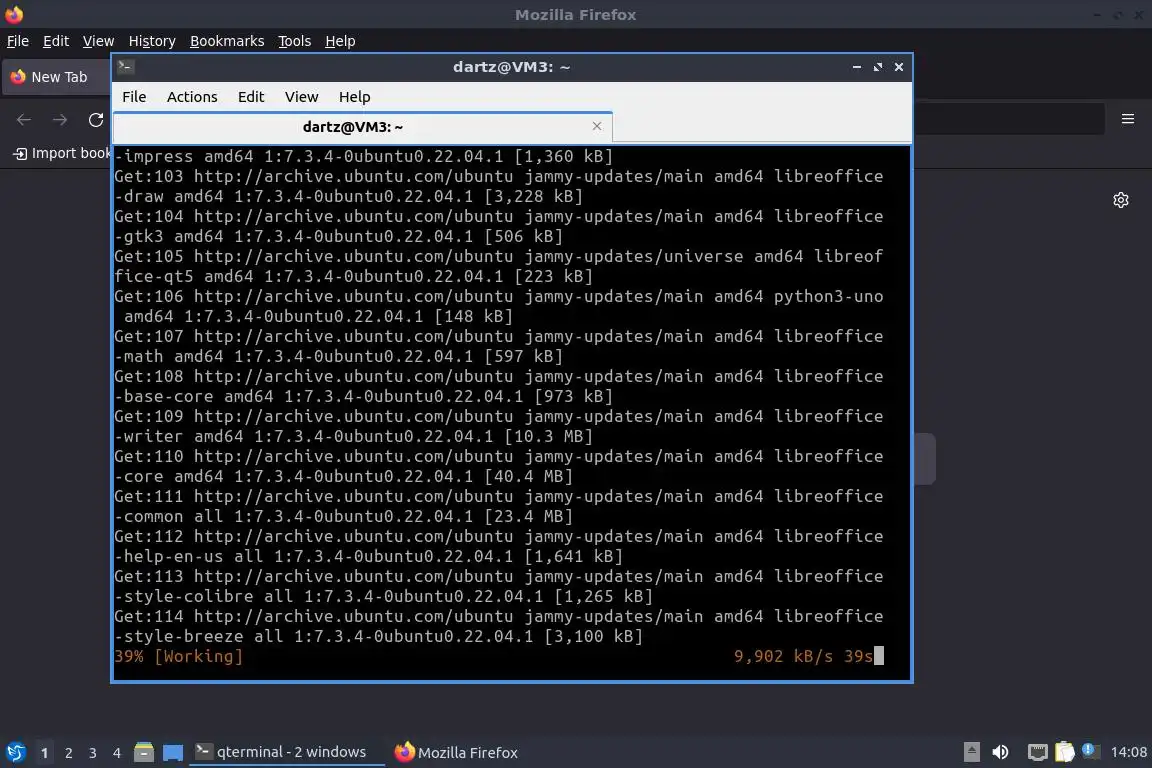Image resolution: width=1152 pixels, height=768 pixels.
Task: Click the Firefox logo in title bar
Action: tap(14, 14)
